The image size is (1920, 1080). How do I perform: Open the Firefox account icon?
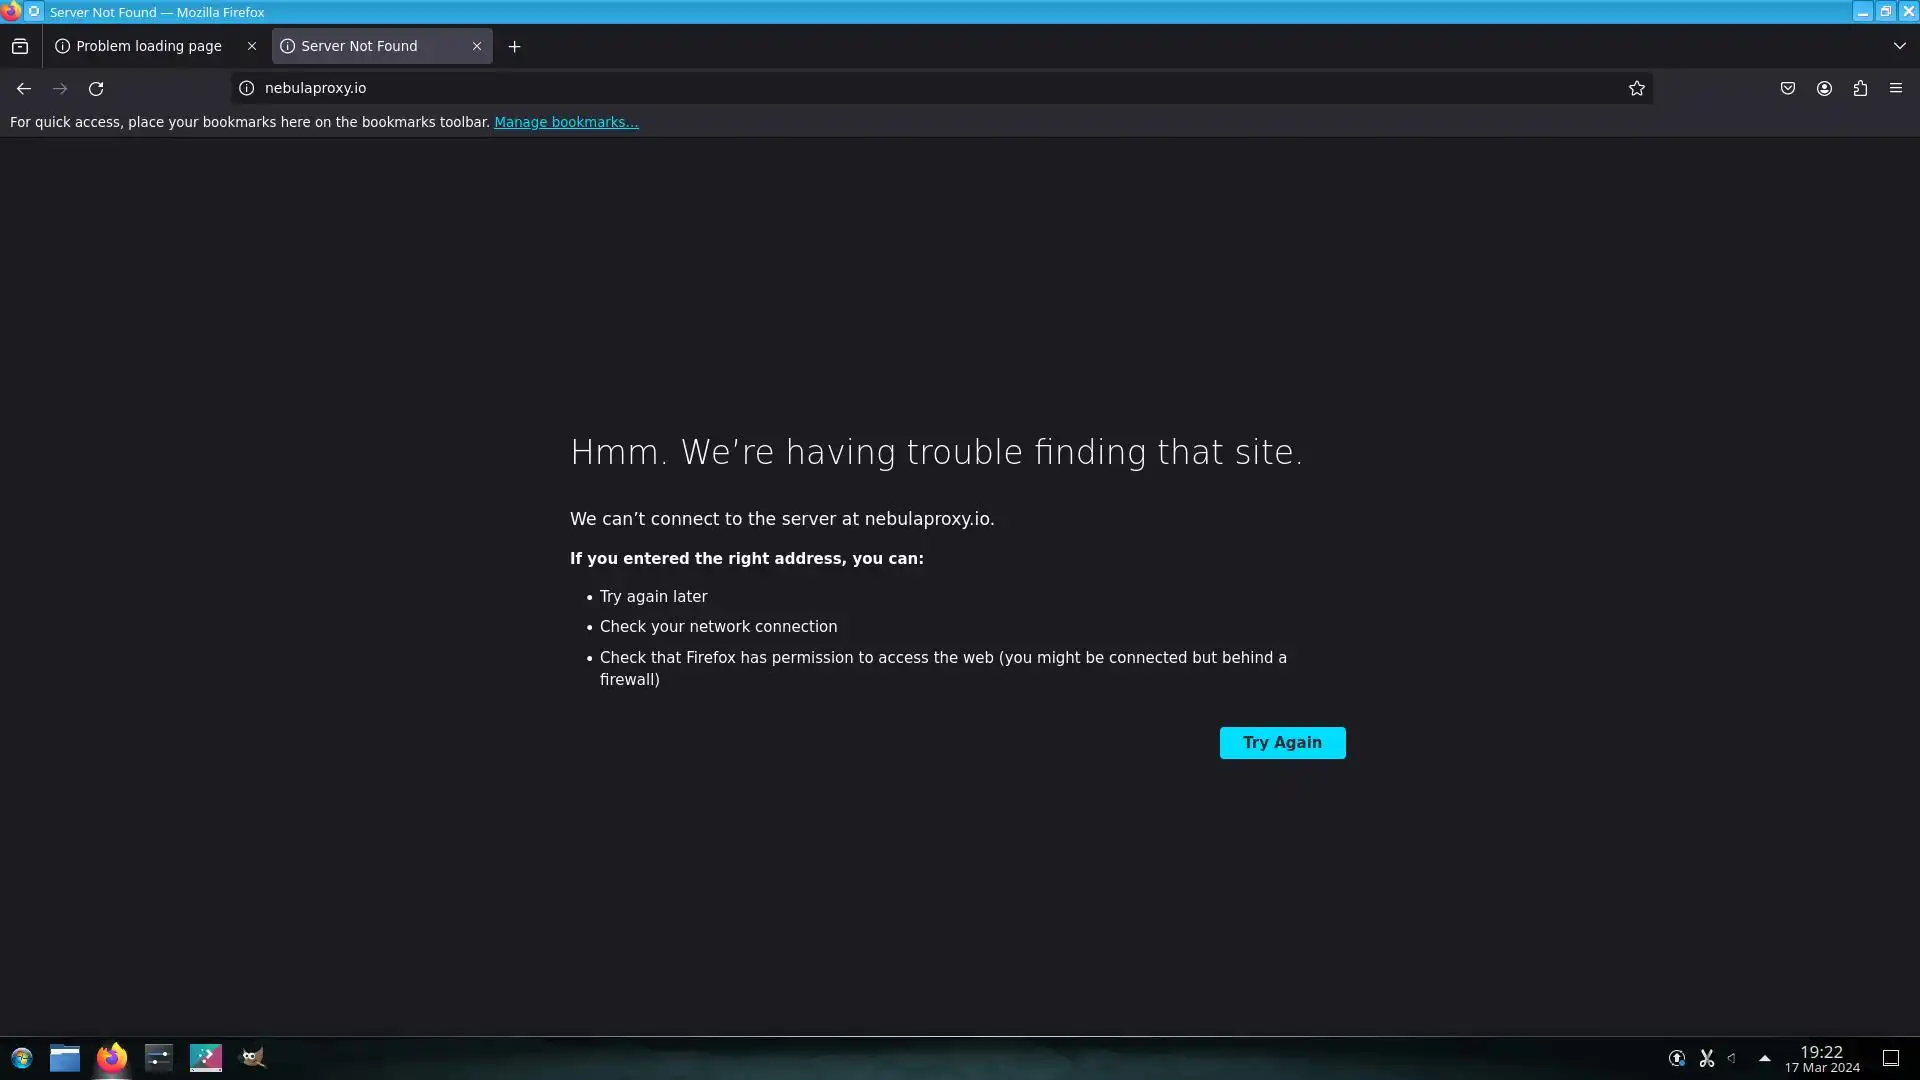coord(1824,89)
